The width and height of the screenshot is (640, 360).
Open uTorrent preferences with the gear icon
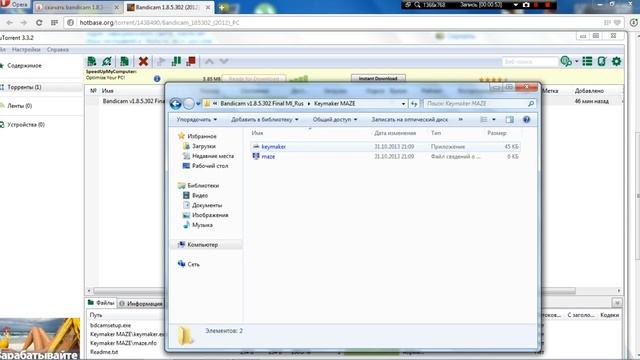616,62
